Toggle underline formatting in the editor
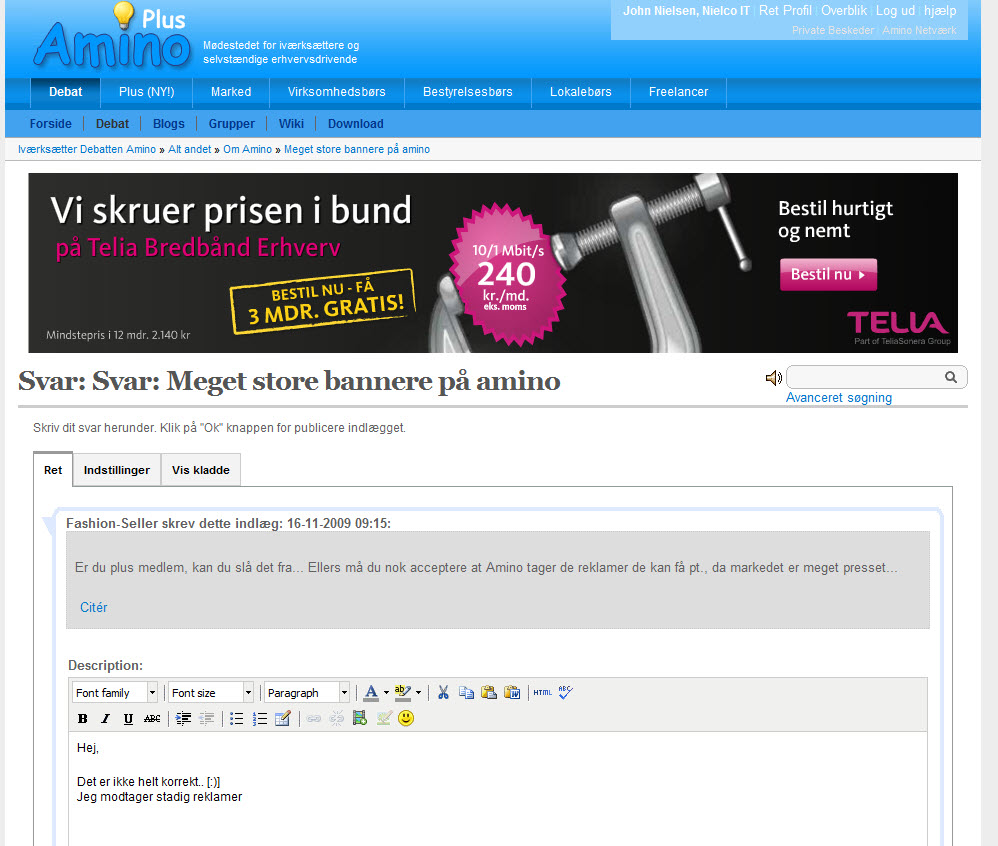998x846 pixels. [128, 718]
